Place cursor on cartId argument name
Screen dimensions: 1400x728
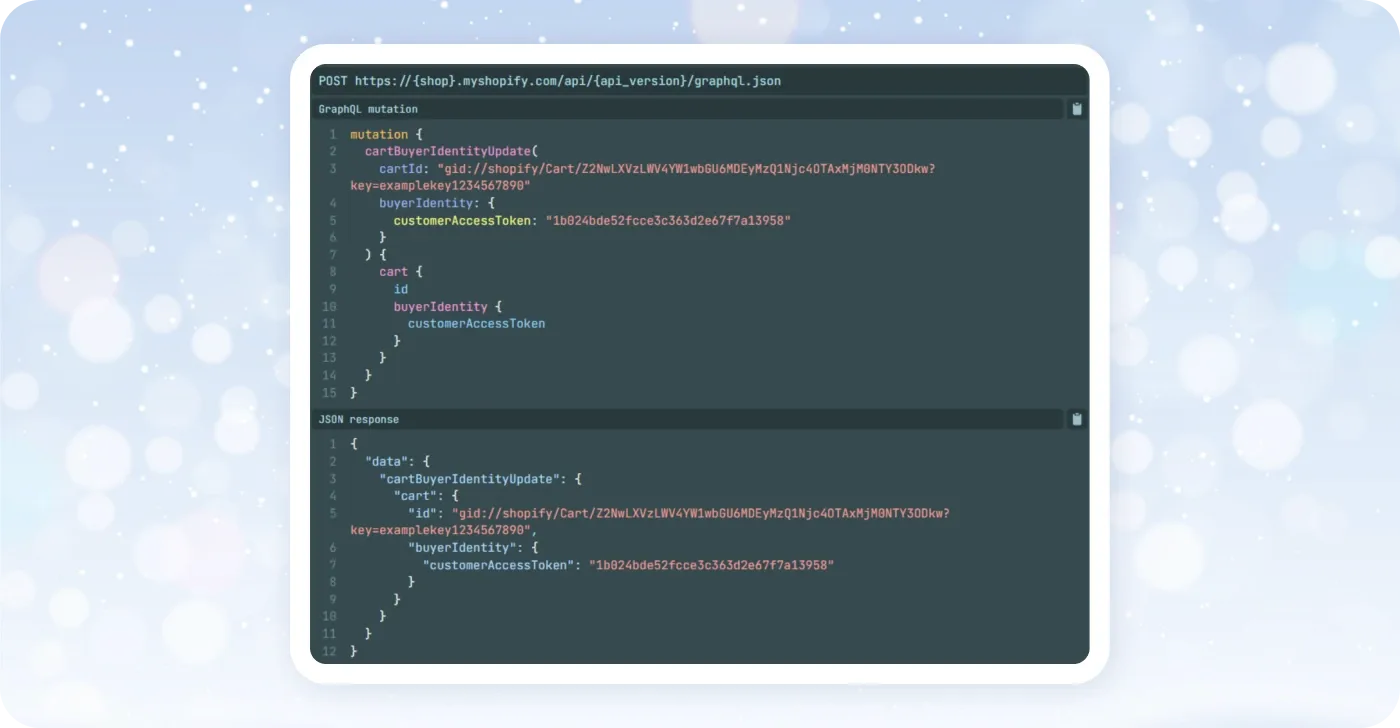[x=400, y=169]
